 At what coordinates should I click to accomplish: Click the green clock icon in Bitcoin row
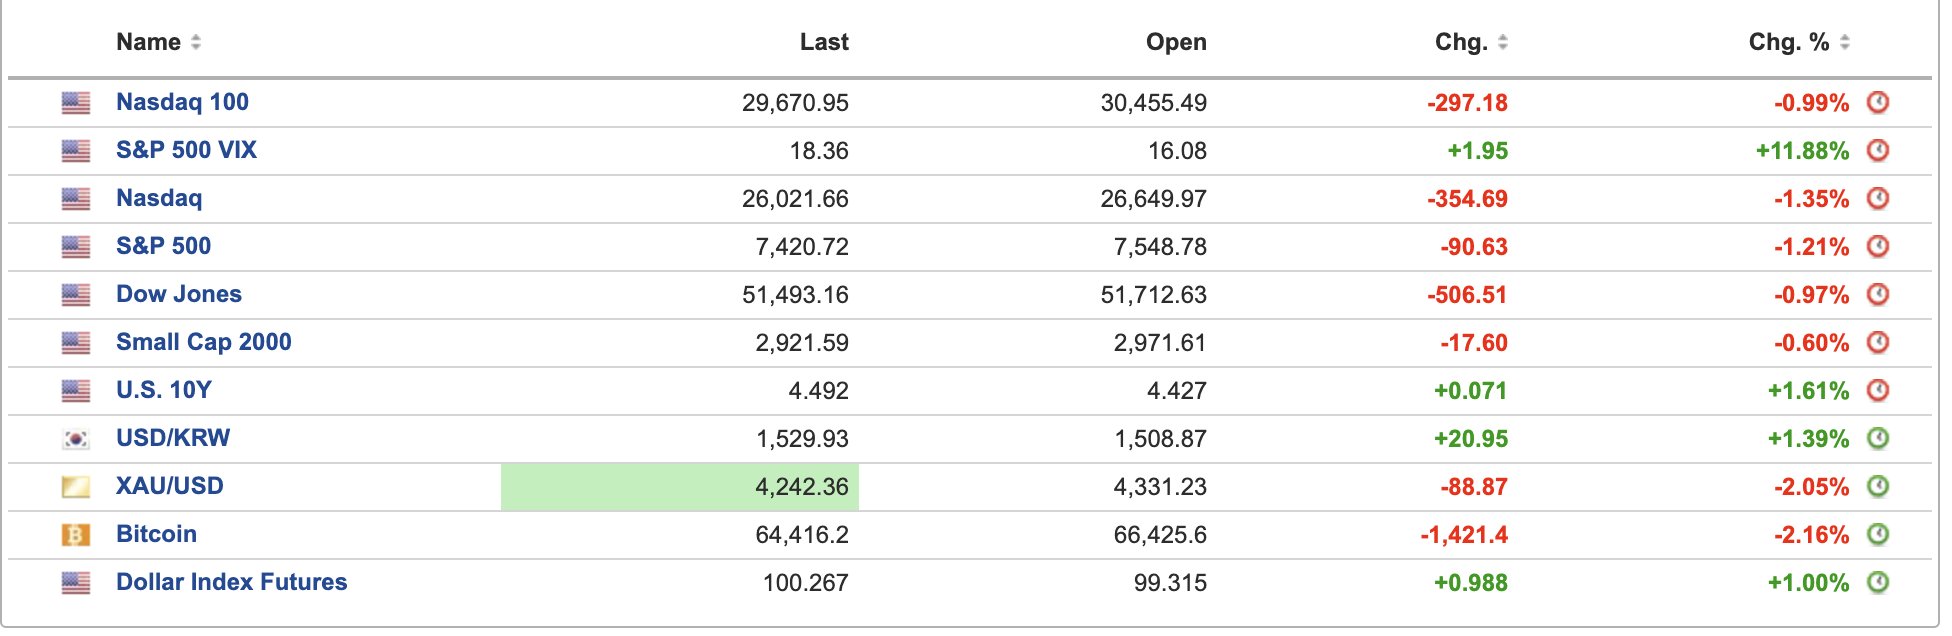coord(1878,534)
